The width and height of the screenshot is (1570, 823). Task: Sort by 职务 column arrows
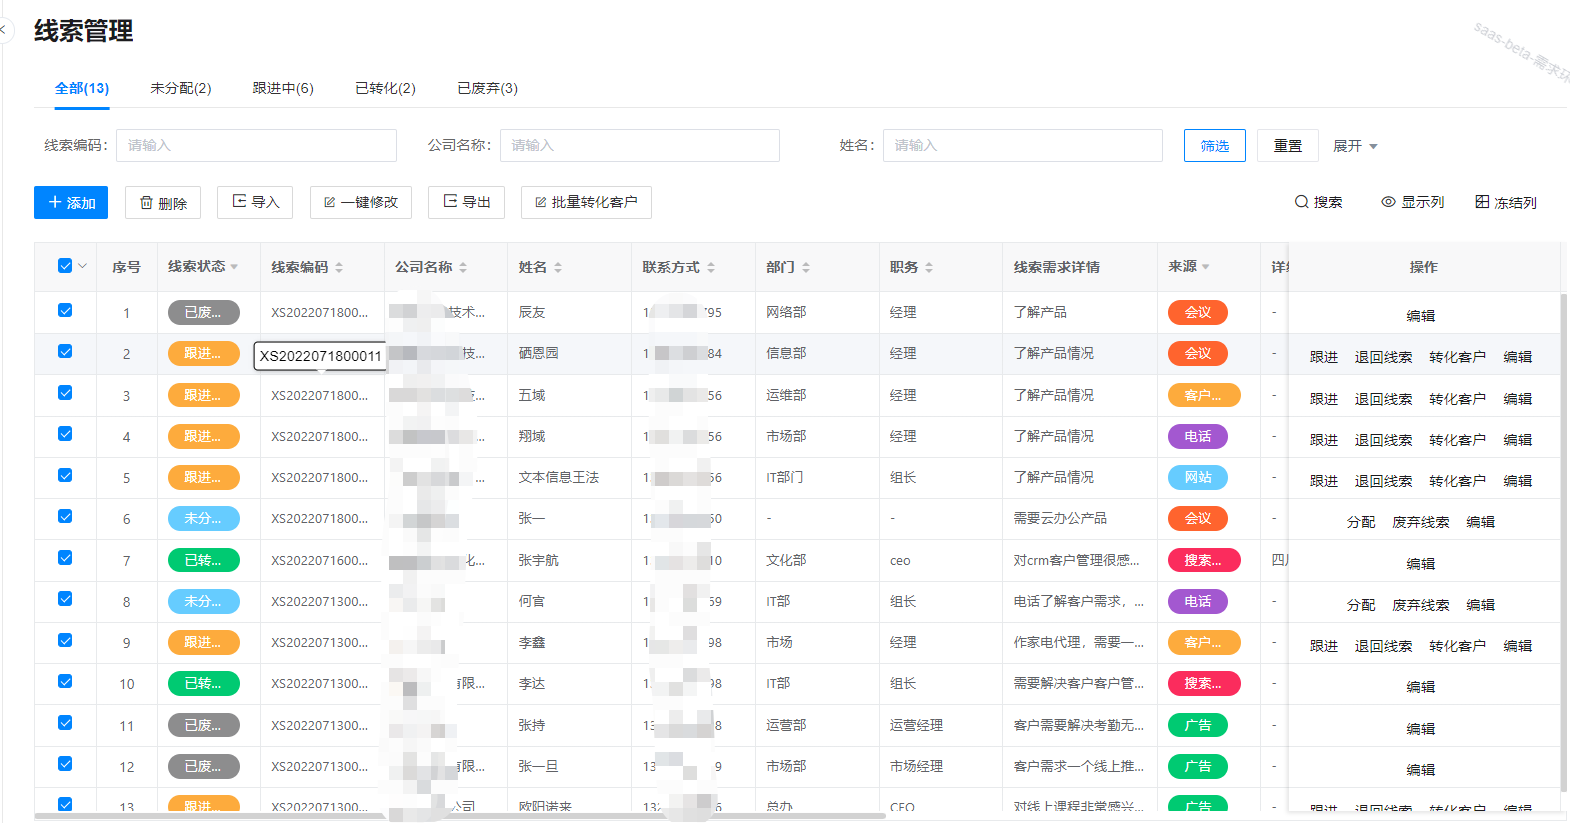coord(929,267)
